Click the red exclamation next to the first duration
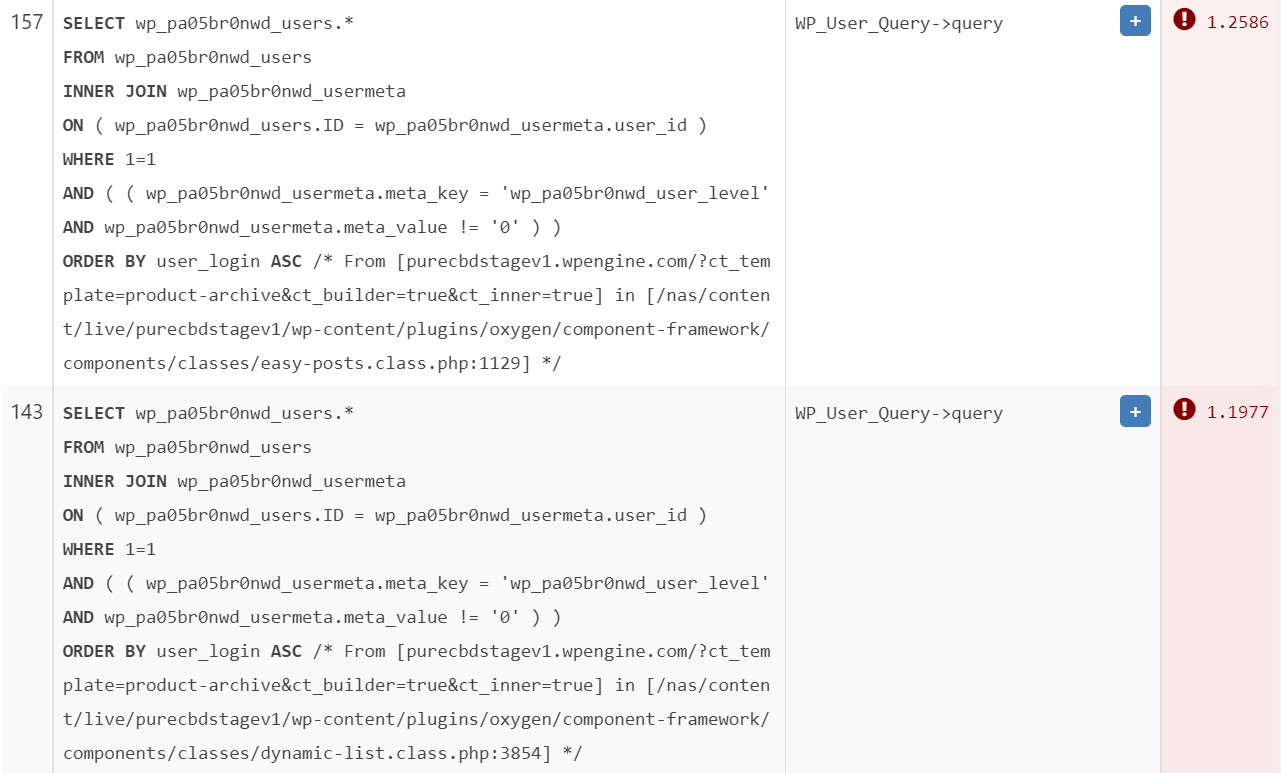 (1186, 21)
